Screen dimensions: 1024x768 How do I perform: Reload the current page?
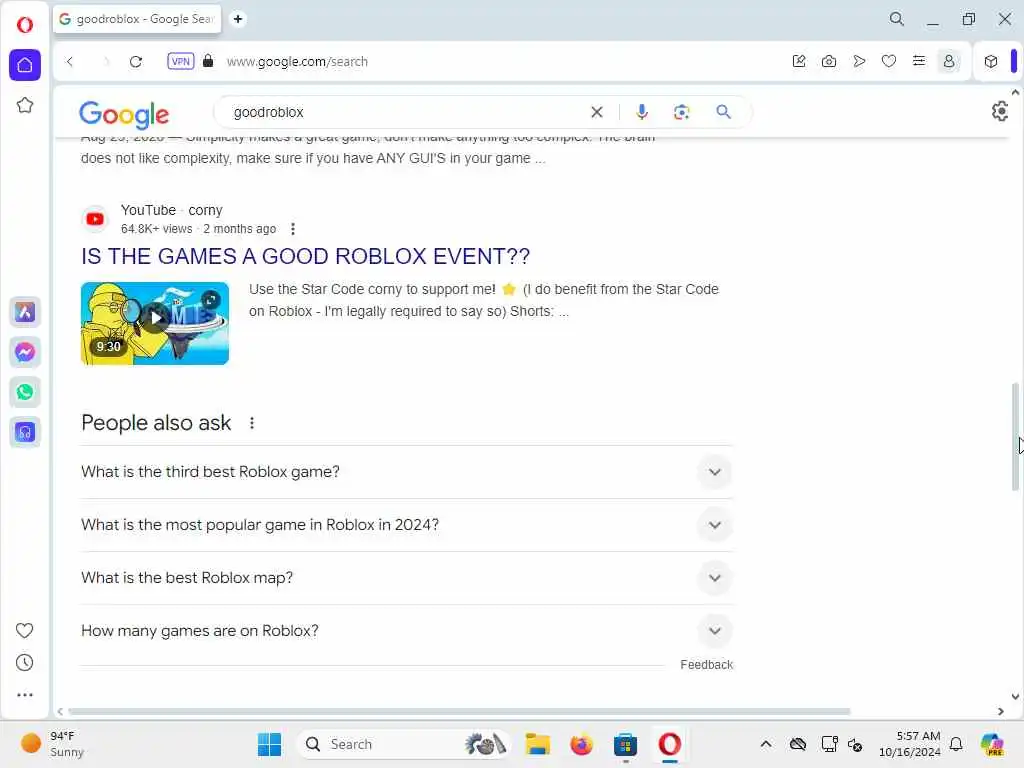tap(136, 61)
